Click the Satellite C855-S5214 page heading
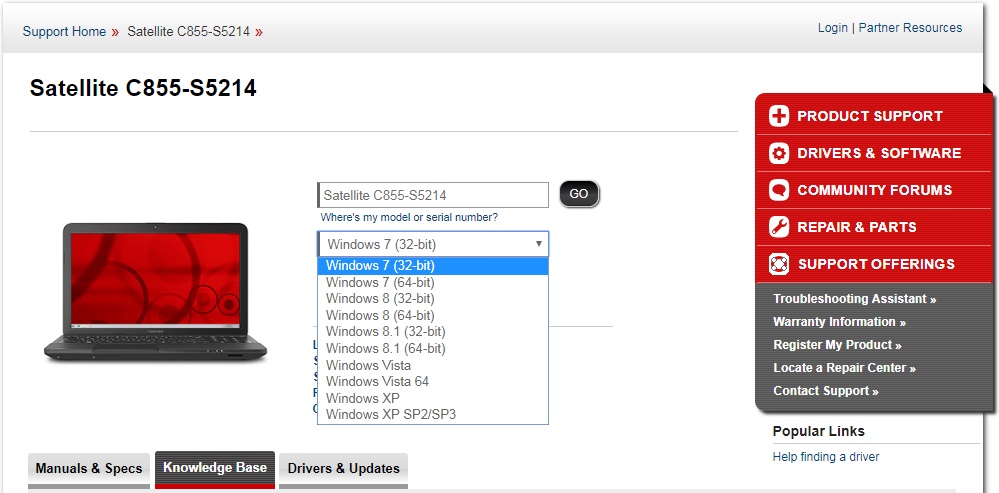The width and height of the screenshot is (999, 493). click(143, 88)
